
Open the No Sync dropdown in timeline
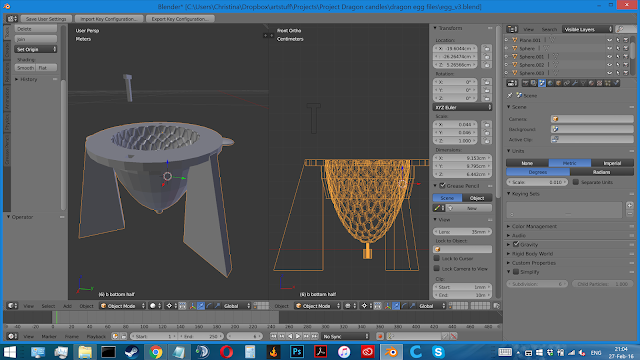[x=345, y=336]
